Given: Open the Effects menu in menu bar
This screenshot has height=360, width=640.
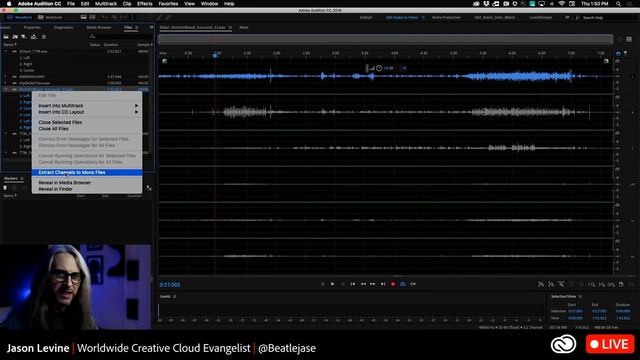Looking at the screenshot, I should pyautogui.click(x=144, y=4).
